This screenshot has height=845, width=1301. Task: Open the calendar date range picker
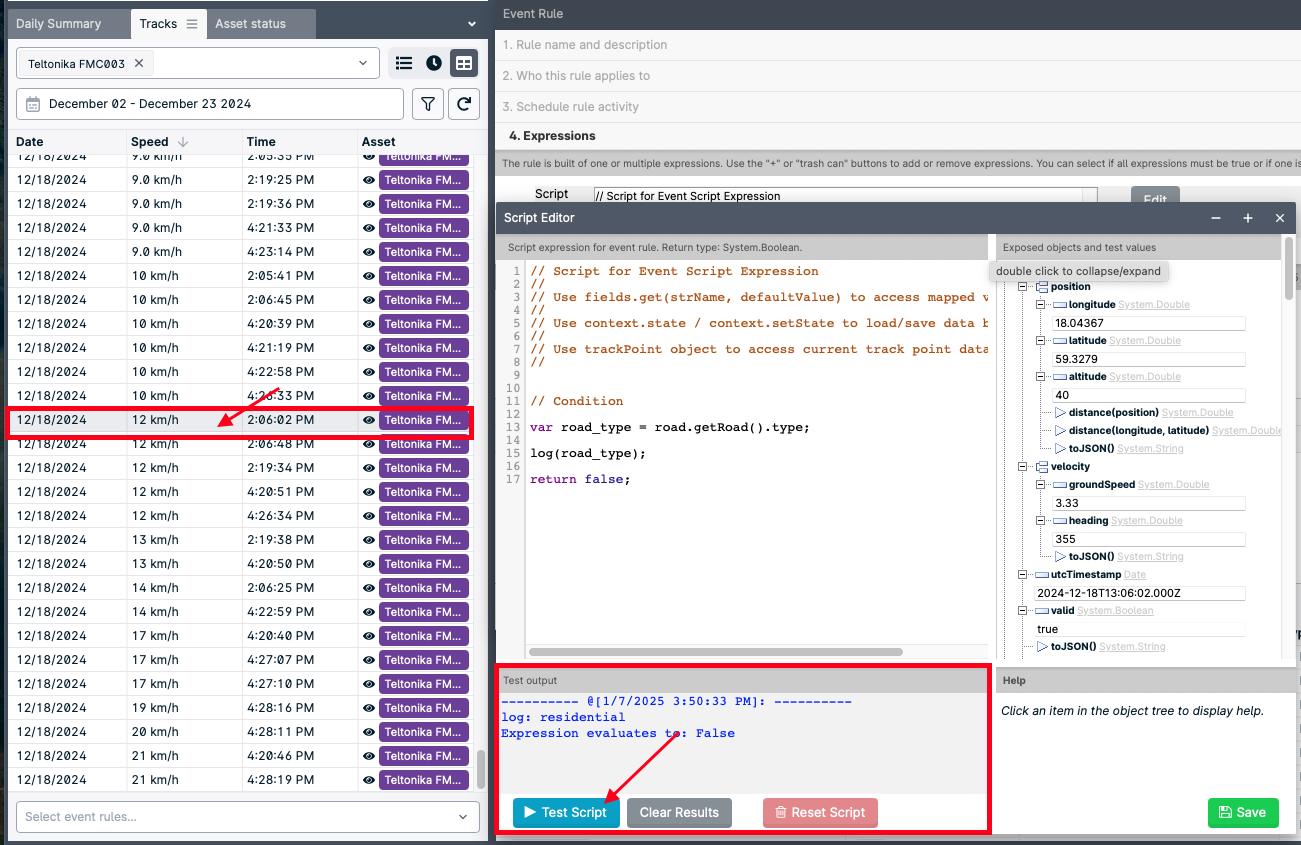33,104
